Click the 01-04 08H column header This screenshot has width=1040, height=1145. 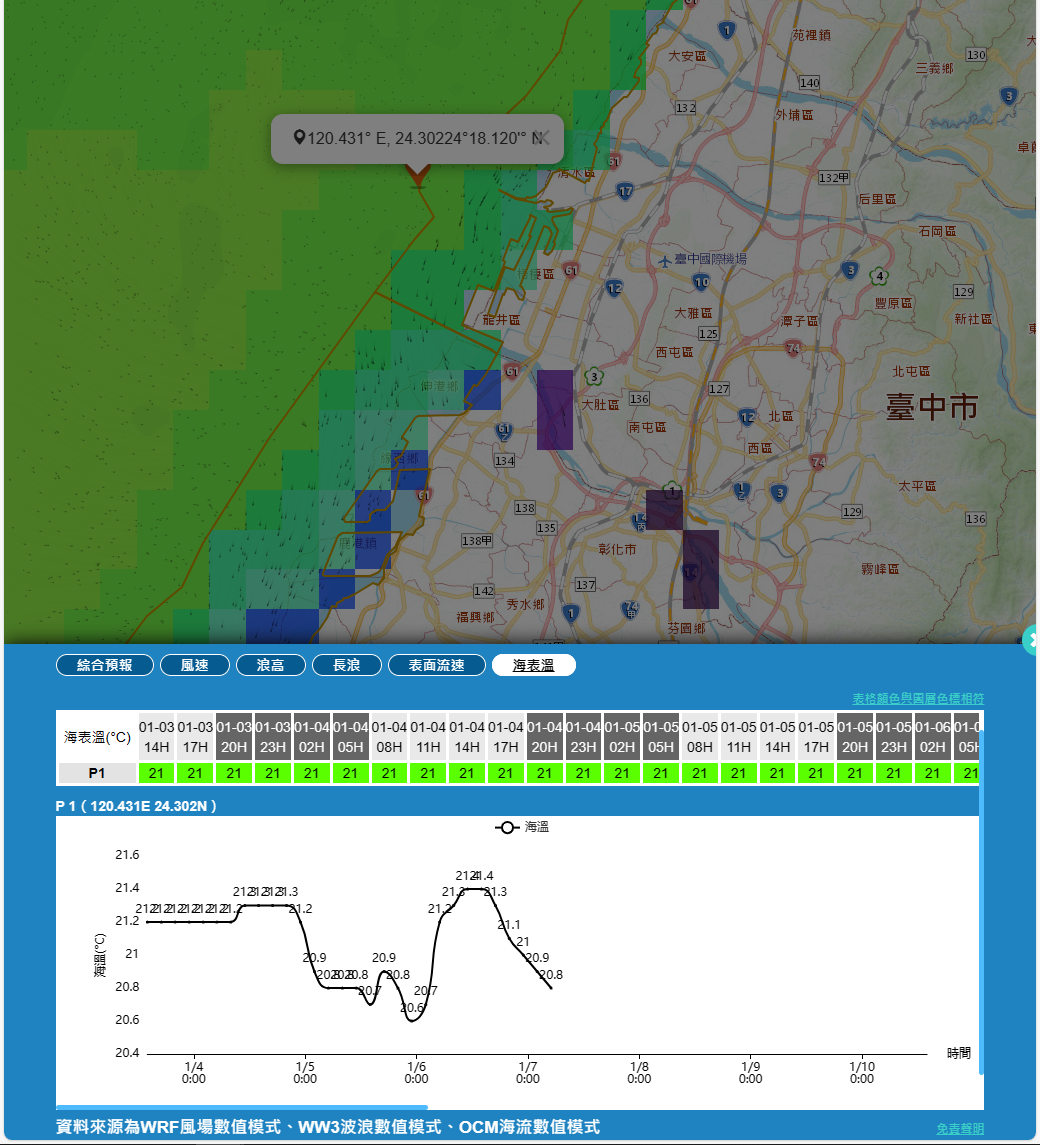click(389, 737)
